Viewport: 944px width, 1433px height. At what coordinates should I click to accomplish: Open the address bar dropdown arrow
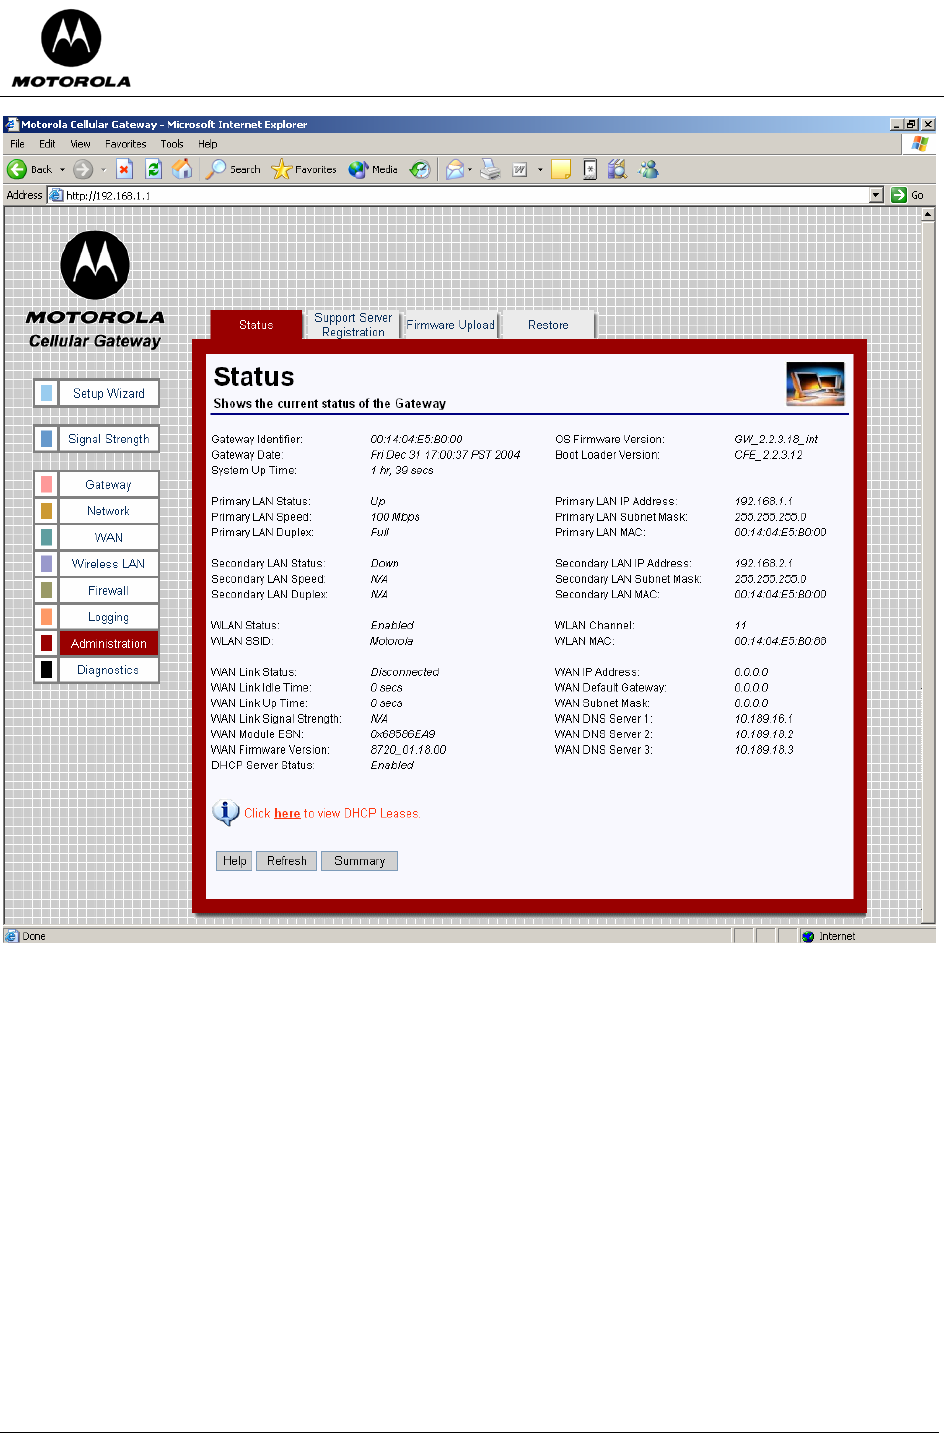tap(876, 195)
